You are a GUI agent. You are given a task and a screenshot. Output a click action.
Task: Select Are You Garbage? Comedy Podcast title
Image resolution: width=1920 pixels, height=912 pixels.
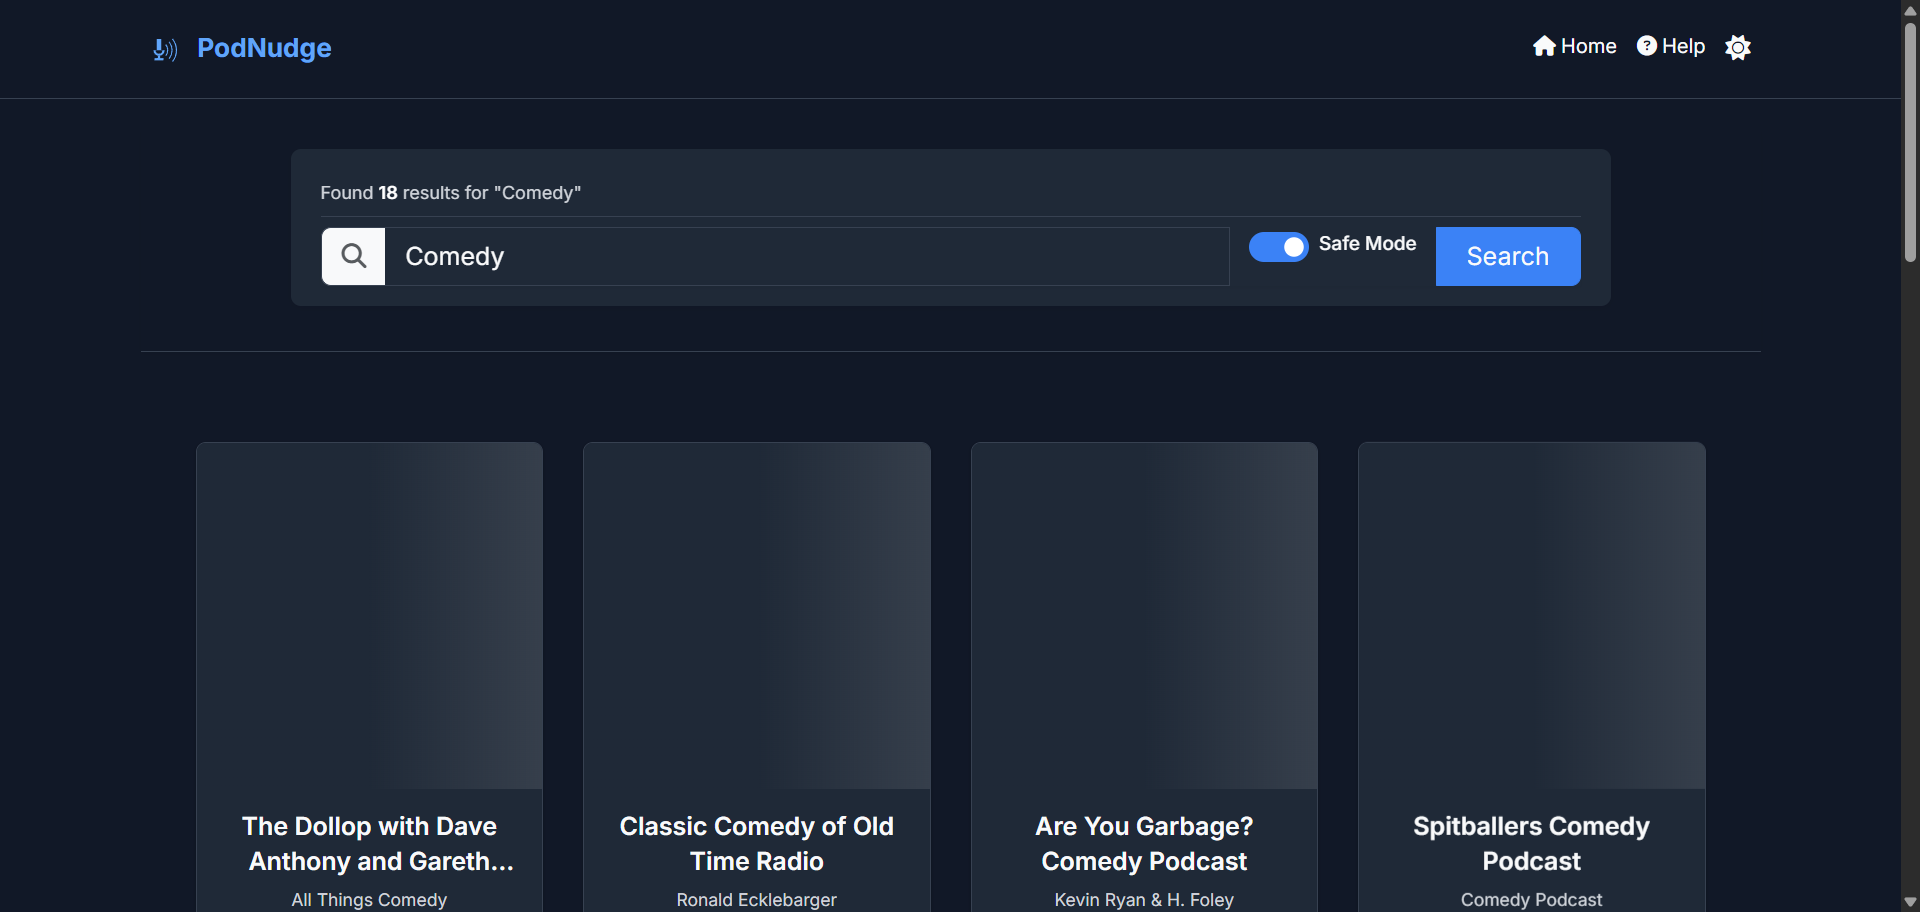(1144, 843)
